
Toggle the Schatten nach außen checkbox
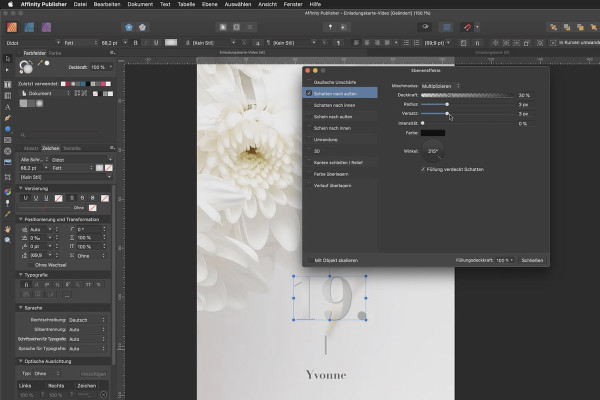point(309,93)
